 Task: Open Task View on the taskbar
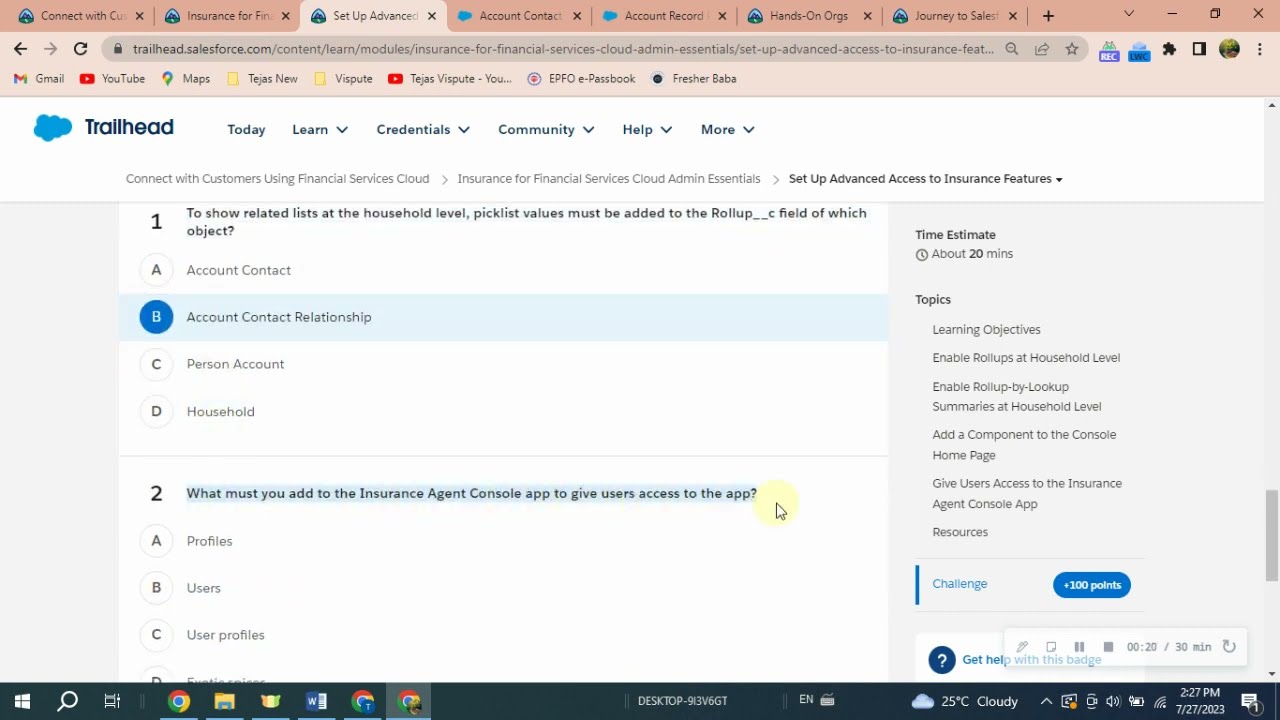(112, 701)
